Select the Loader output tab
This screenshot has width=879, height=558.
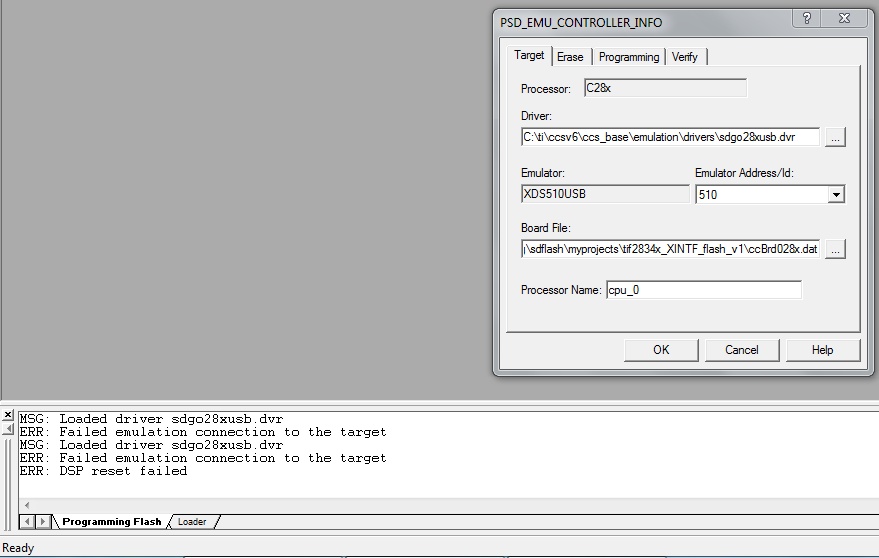point(192,522)
